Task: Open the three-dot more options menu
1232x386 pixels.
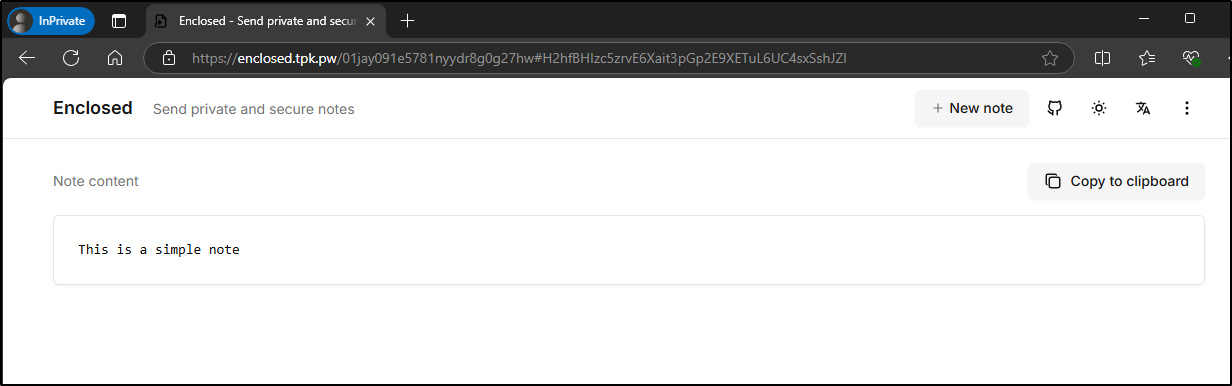Action: click(1187, 108)
